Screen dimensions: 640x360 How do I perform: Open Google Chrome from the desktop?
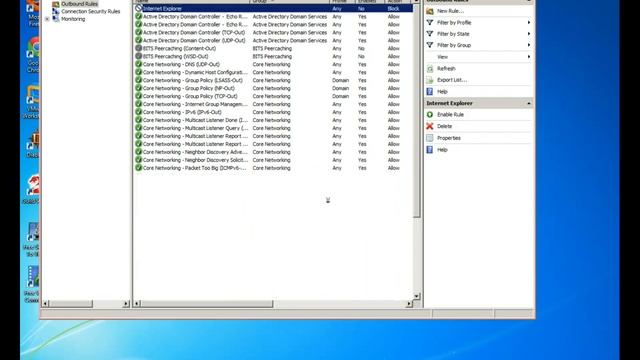[33, 55]
